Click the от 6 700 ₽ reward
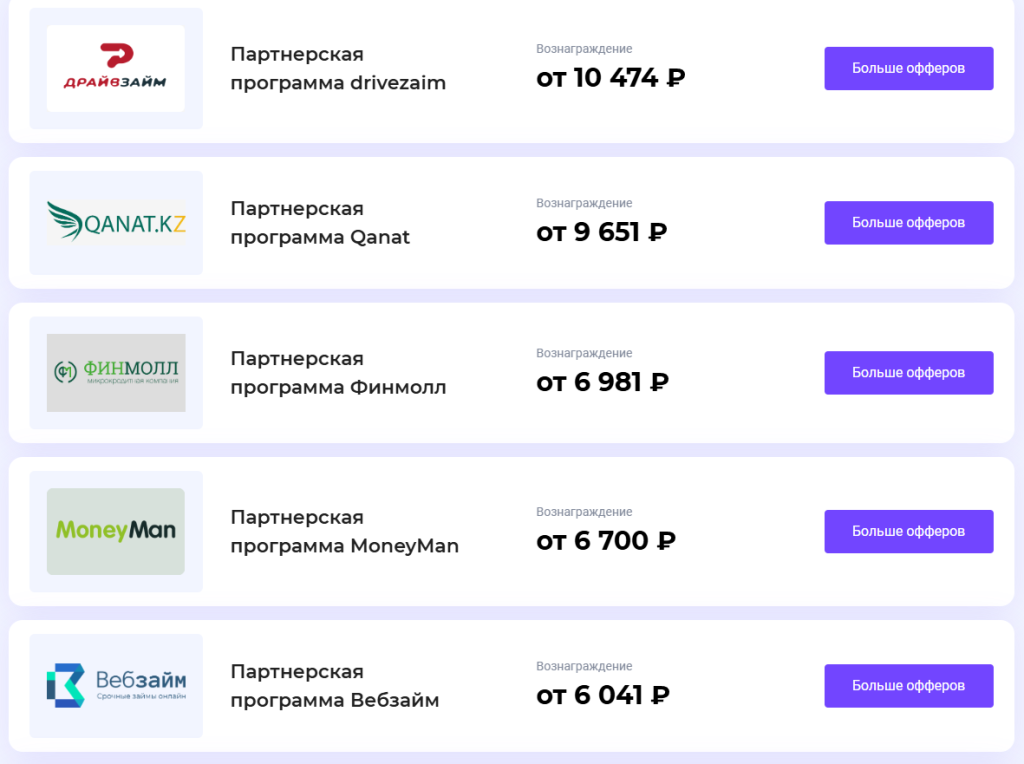The height and width of the screenshot is (764, 1024). coord(606,541)
